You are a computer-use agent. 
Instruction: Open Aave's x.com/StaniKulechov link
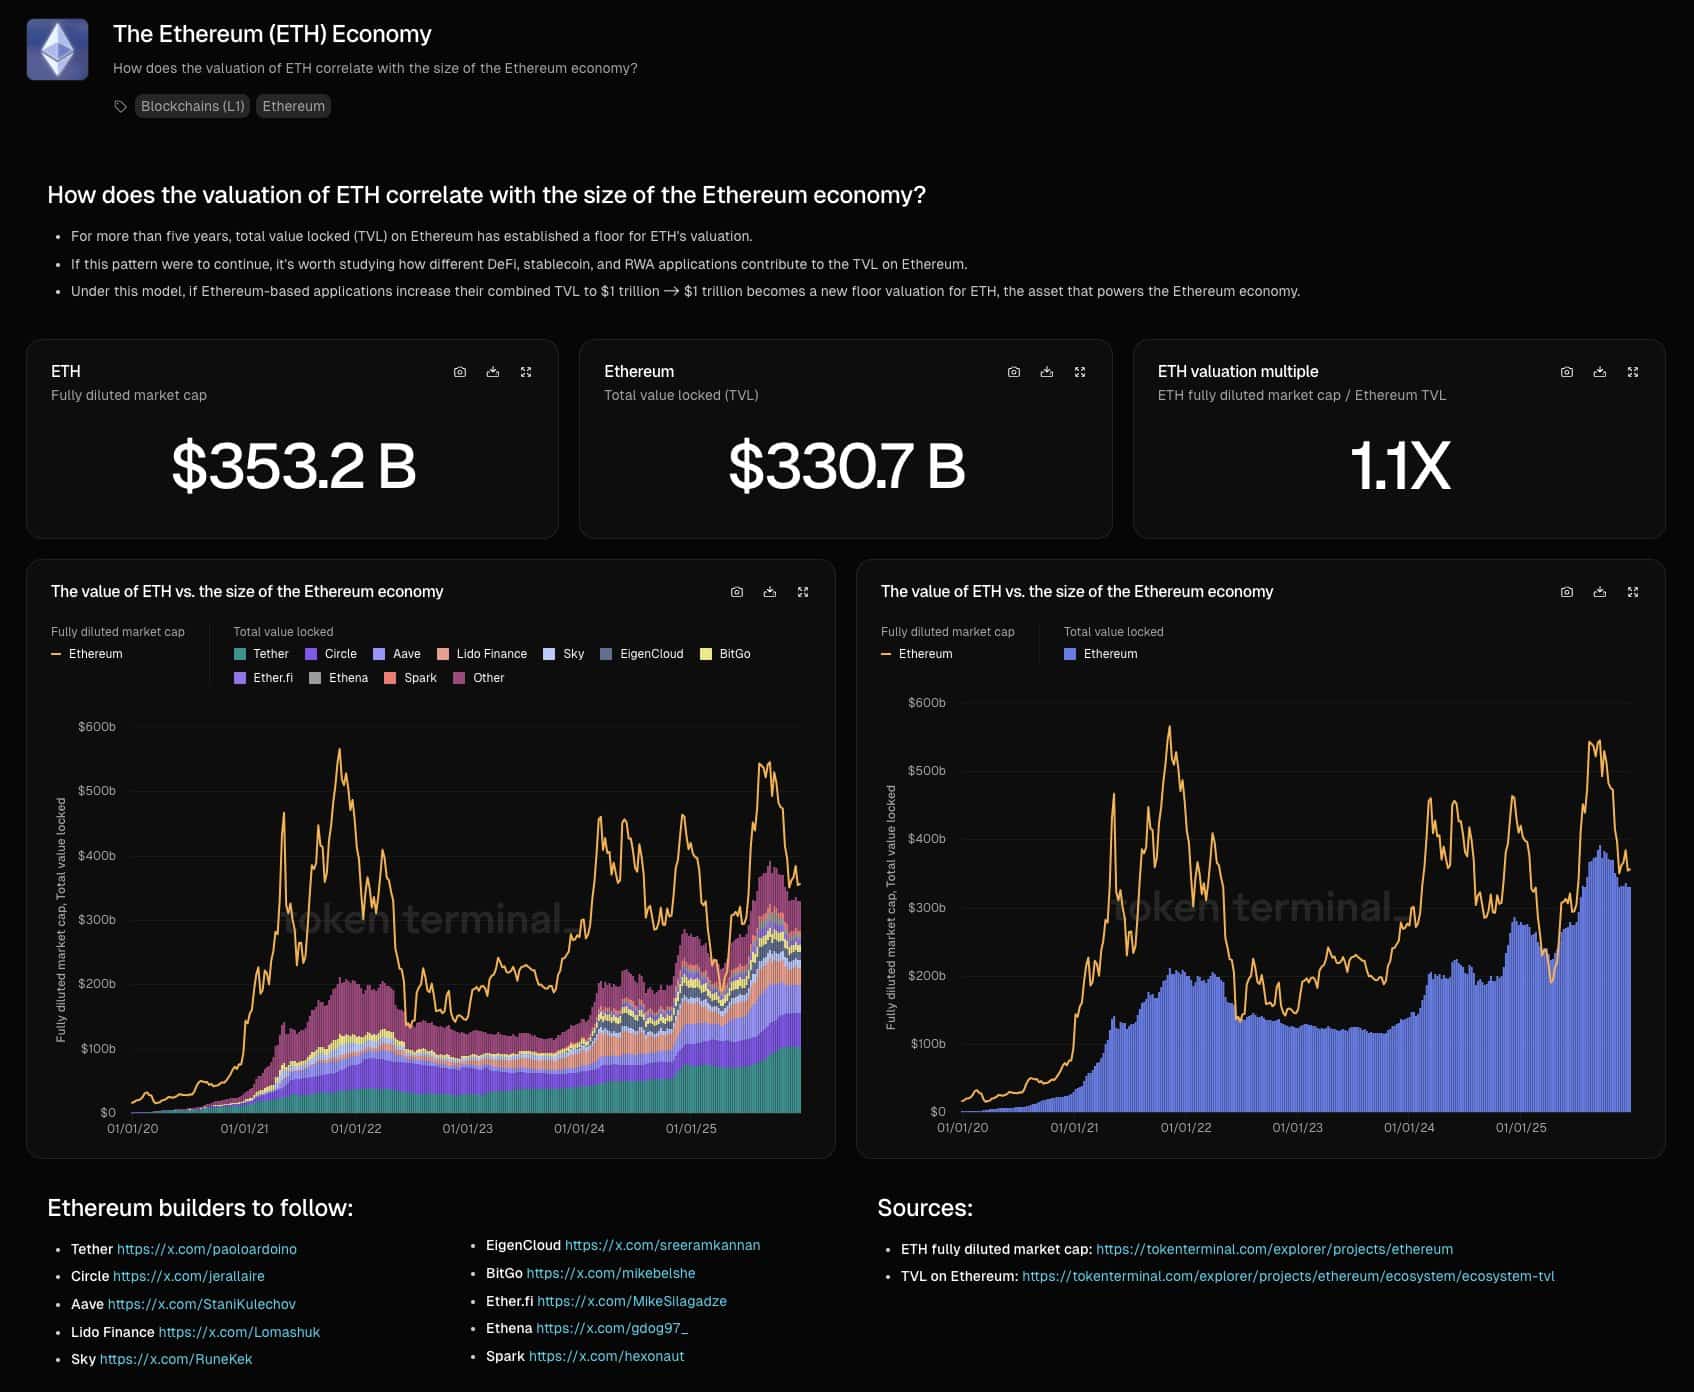[202, 1304]
